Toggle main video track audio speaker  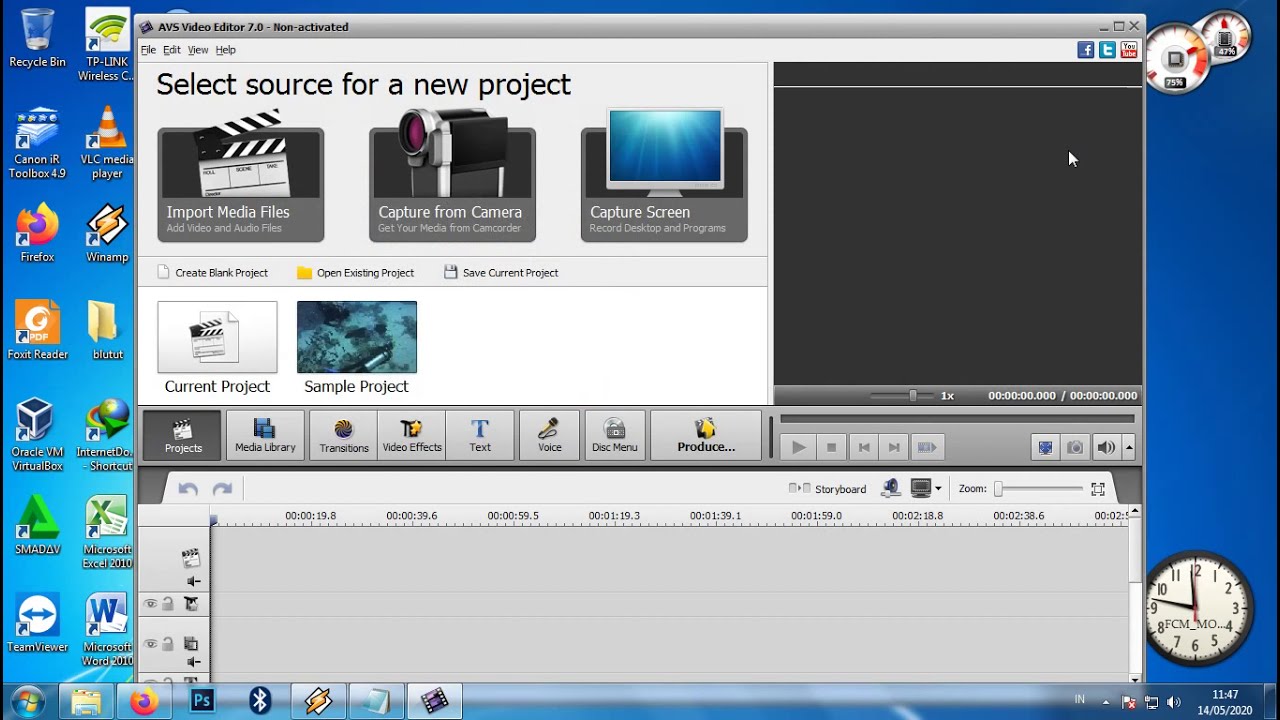click(x=193, y=581)
